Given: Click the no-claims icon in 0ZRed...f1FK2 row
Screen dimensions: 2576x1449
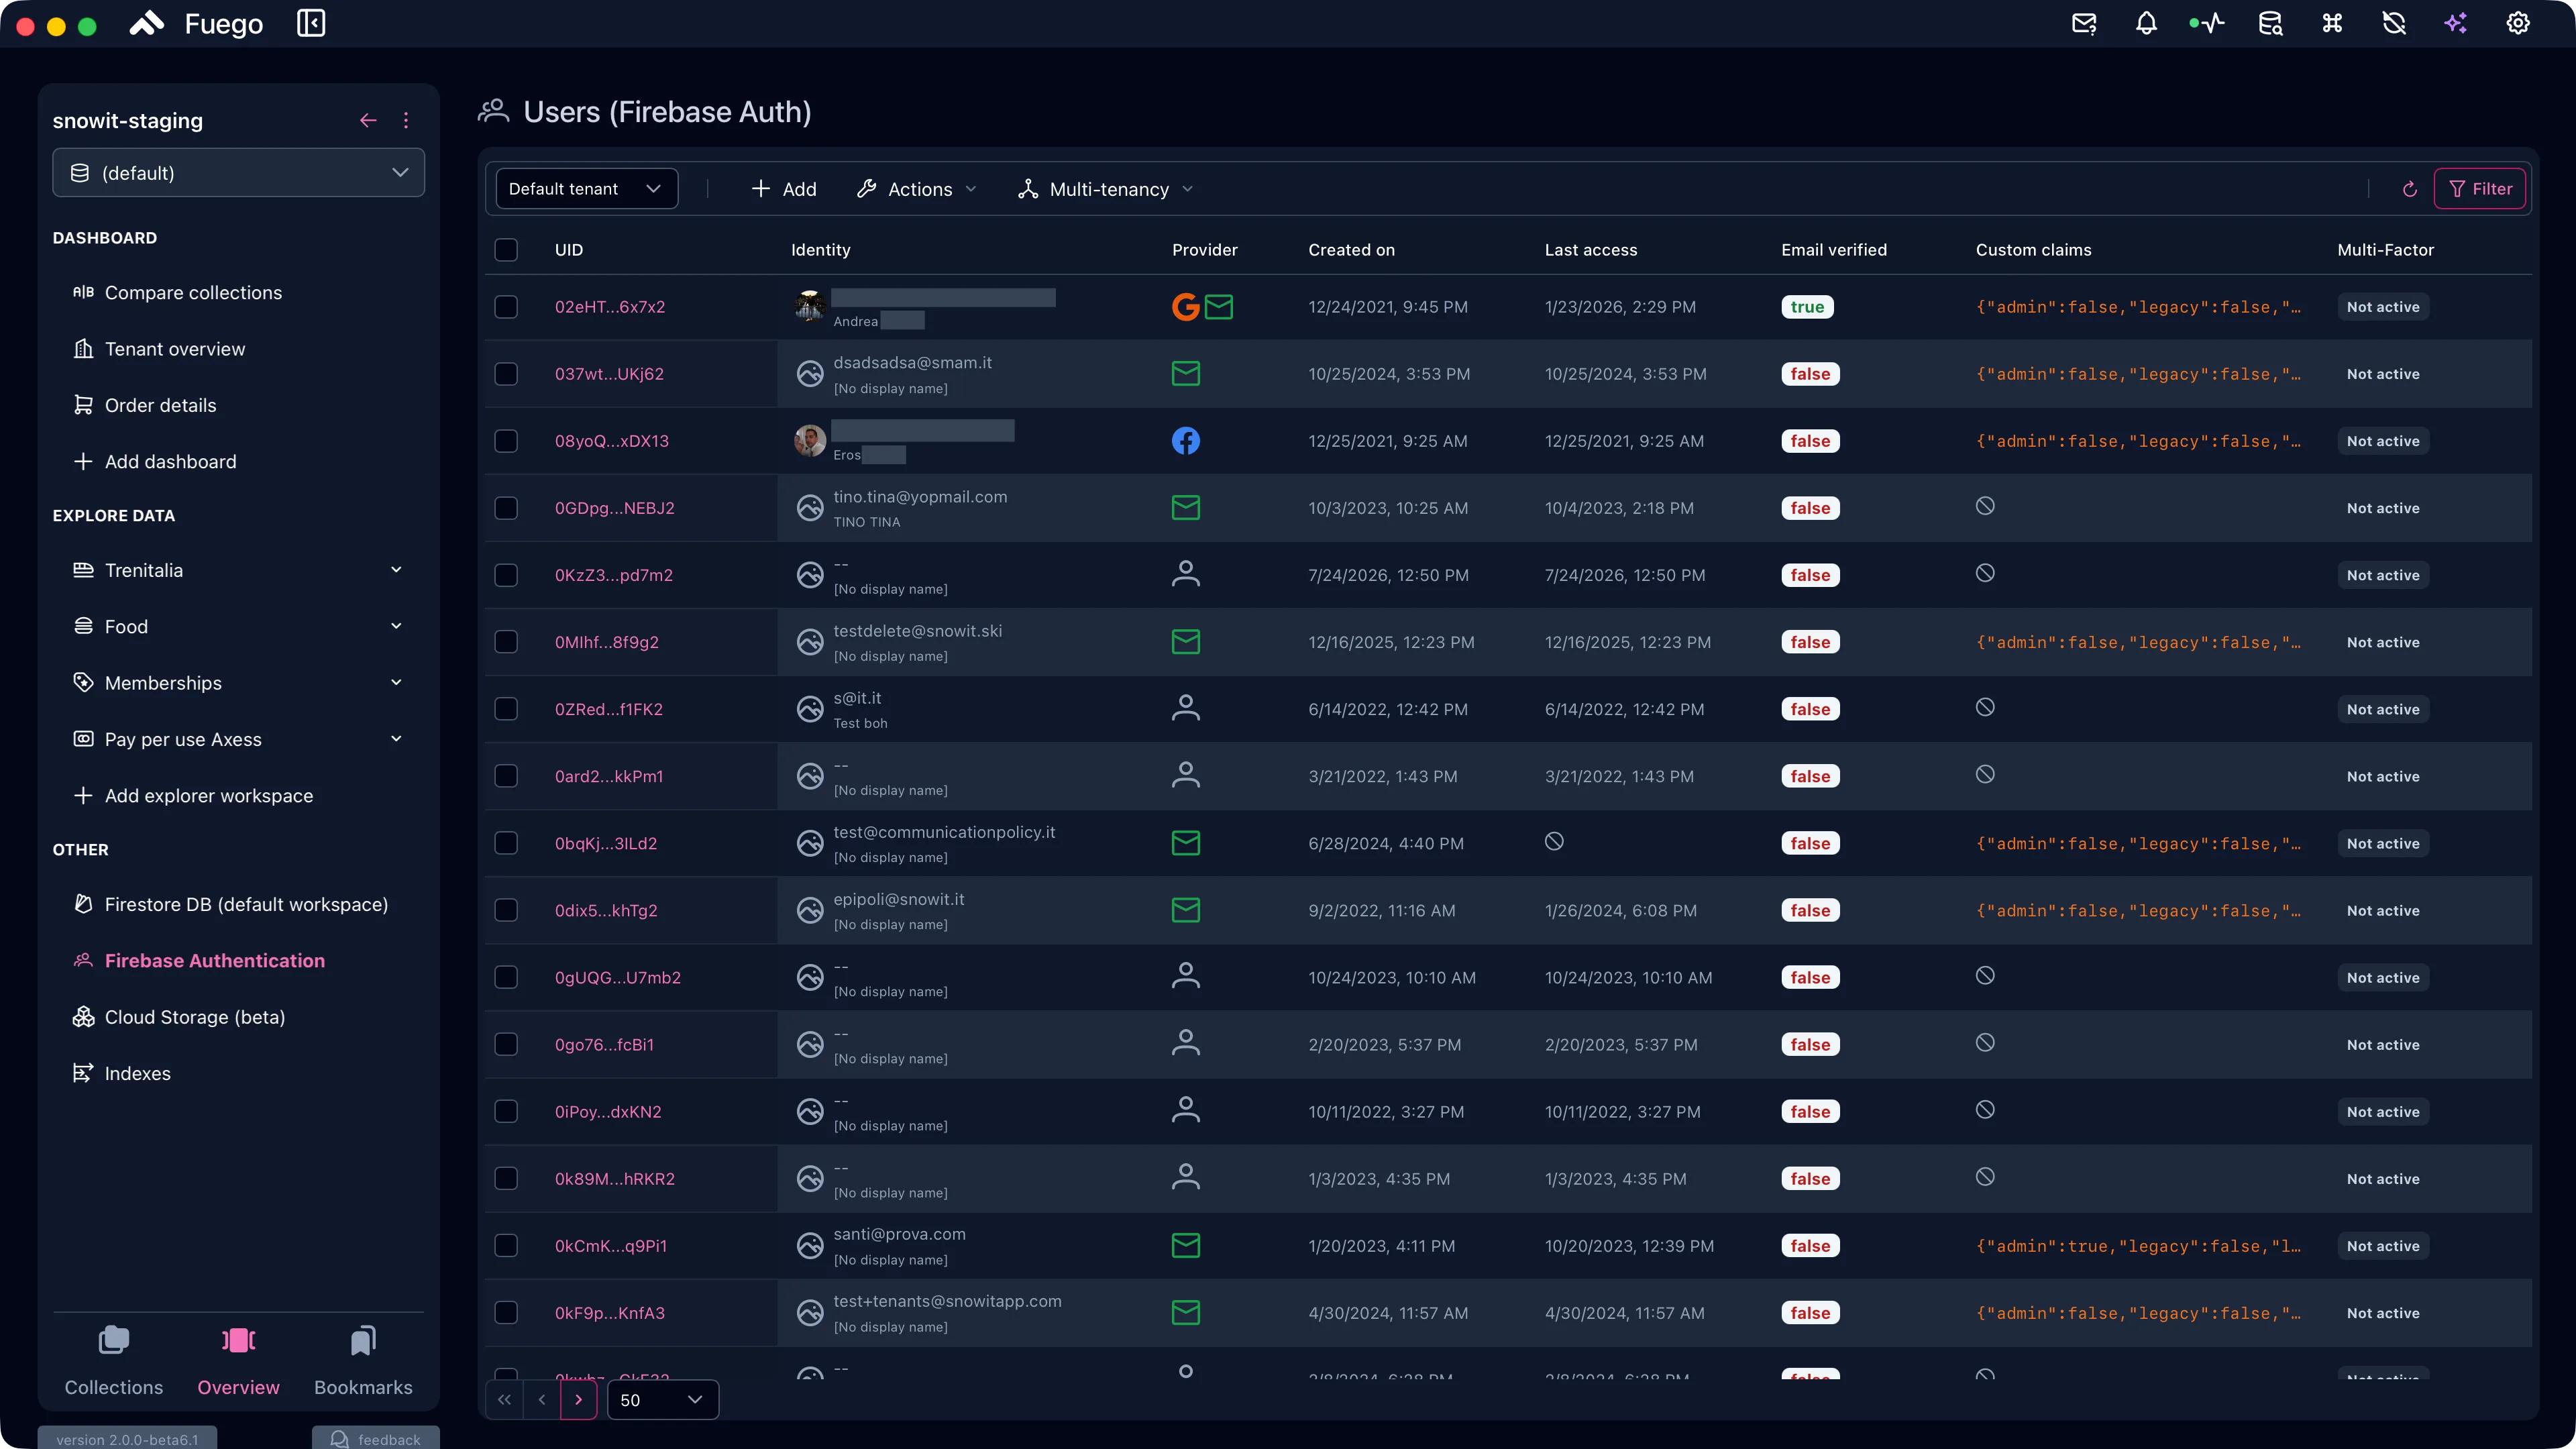Looking at the screenshot, I should point(1985,707).
